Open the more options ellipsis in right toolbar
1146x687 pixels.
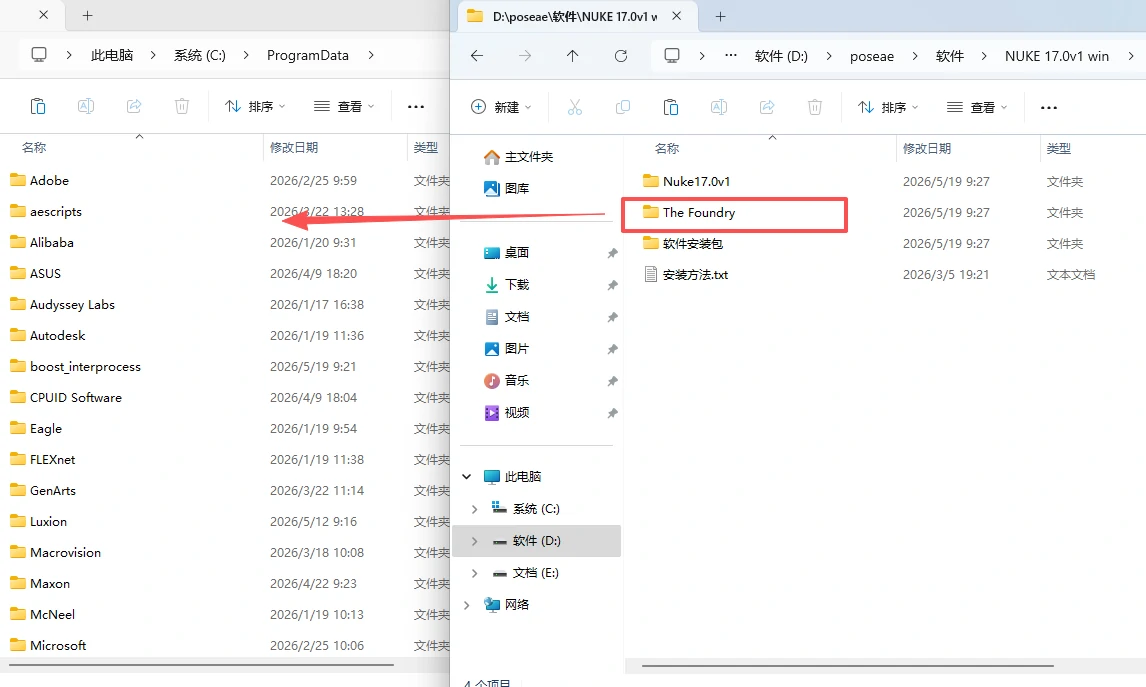click(1049, 107)
